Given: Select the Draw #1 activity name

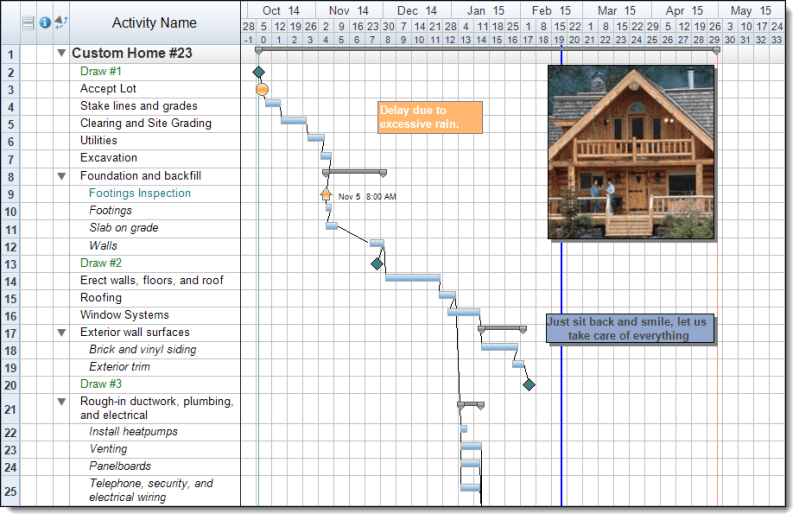Looking at the screenshot, I should tap(101, 71).
